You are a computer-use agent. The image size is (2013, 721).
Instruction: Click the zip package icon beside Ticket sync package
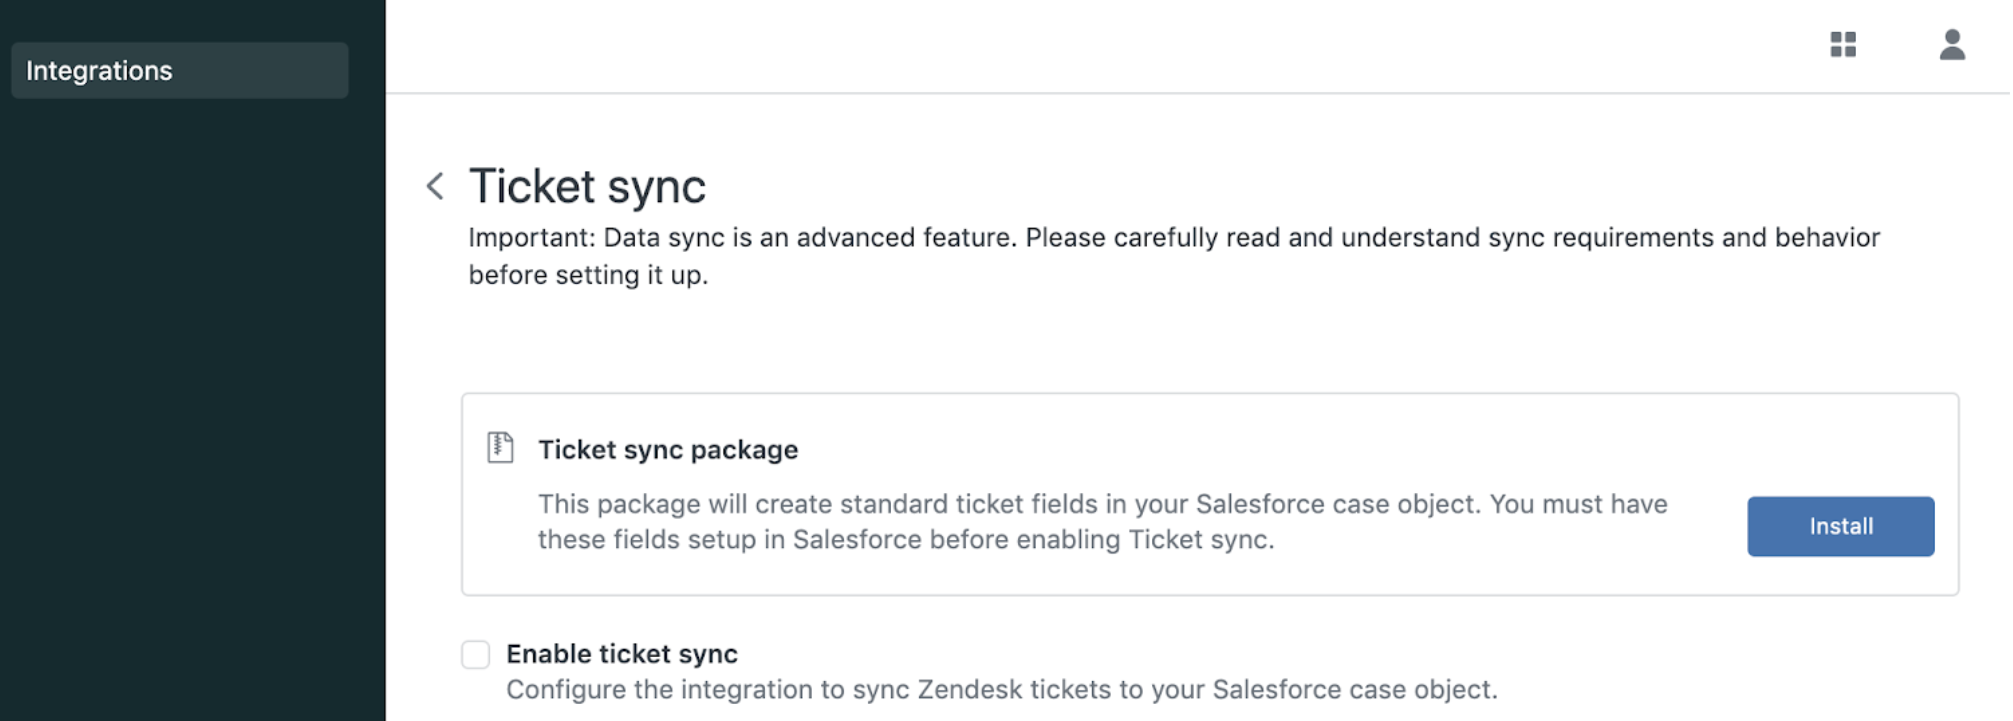coord(500,449)
